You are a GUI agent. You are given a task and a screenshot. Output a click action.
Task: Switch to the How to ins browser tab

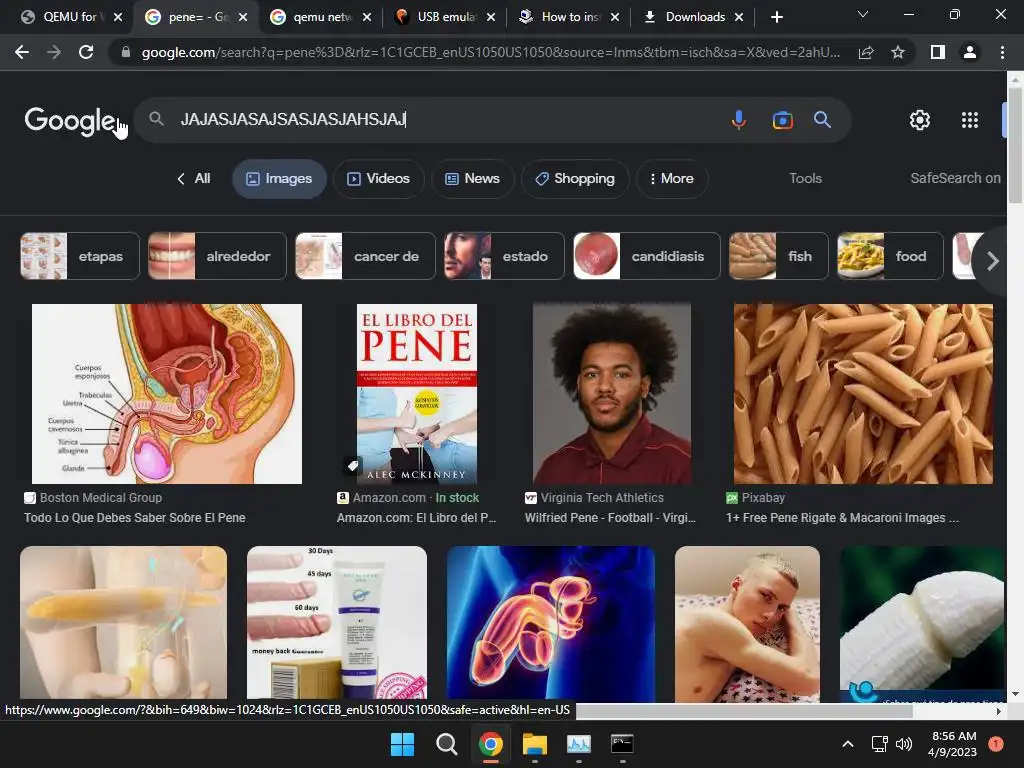(570, 17)
